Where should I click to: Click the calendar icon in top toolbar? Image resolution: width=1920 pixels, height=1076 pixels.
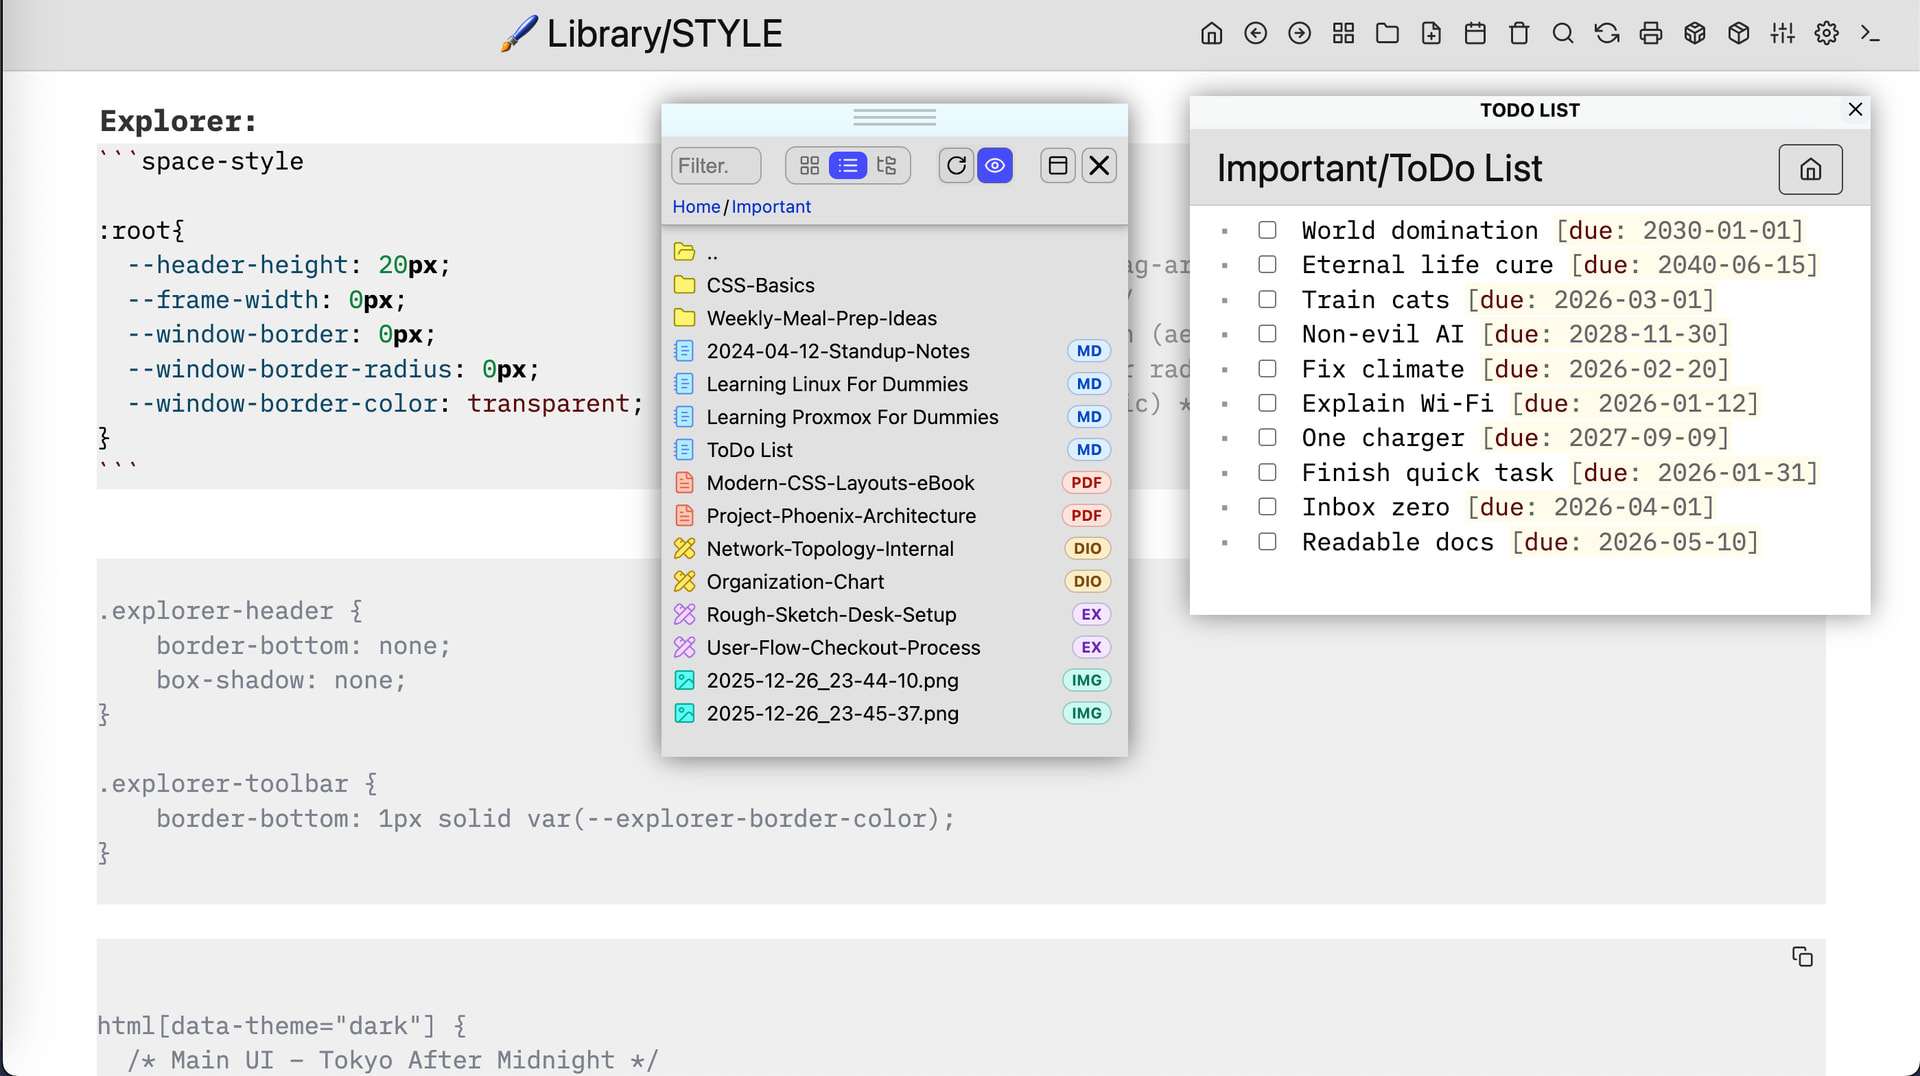(x=1475, y=34)
